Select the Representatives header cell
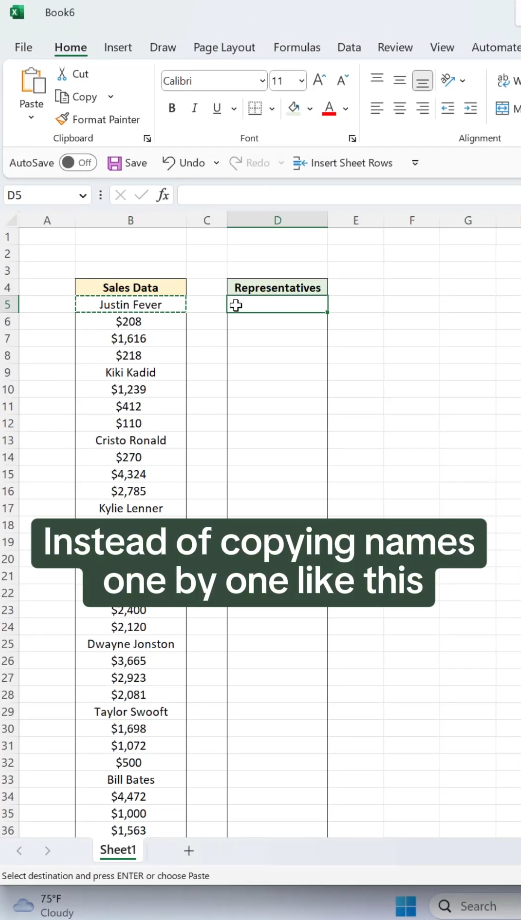 tap(278, 288)
